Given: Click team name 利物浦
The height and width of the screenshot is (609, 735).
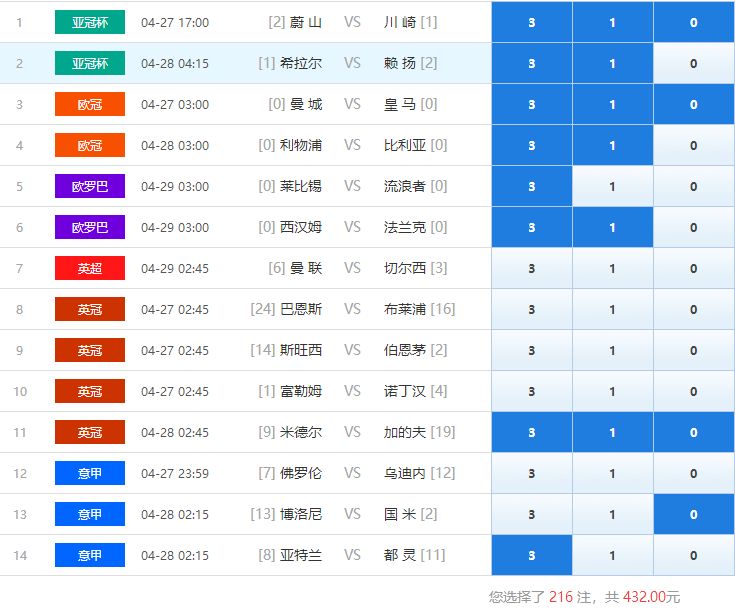Looking at the screenshot, I should [301, 145].
